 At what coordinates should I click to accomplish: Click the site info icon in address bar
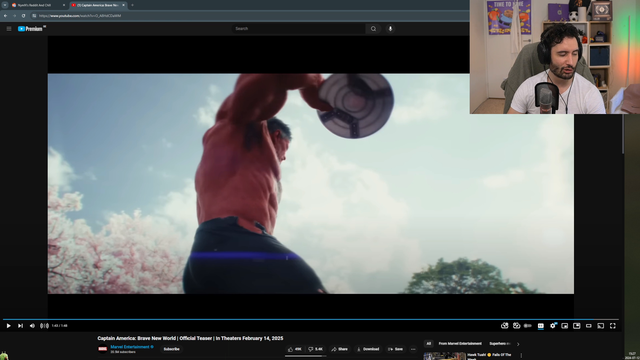34,16
